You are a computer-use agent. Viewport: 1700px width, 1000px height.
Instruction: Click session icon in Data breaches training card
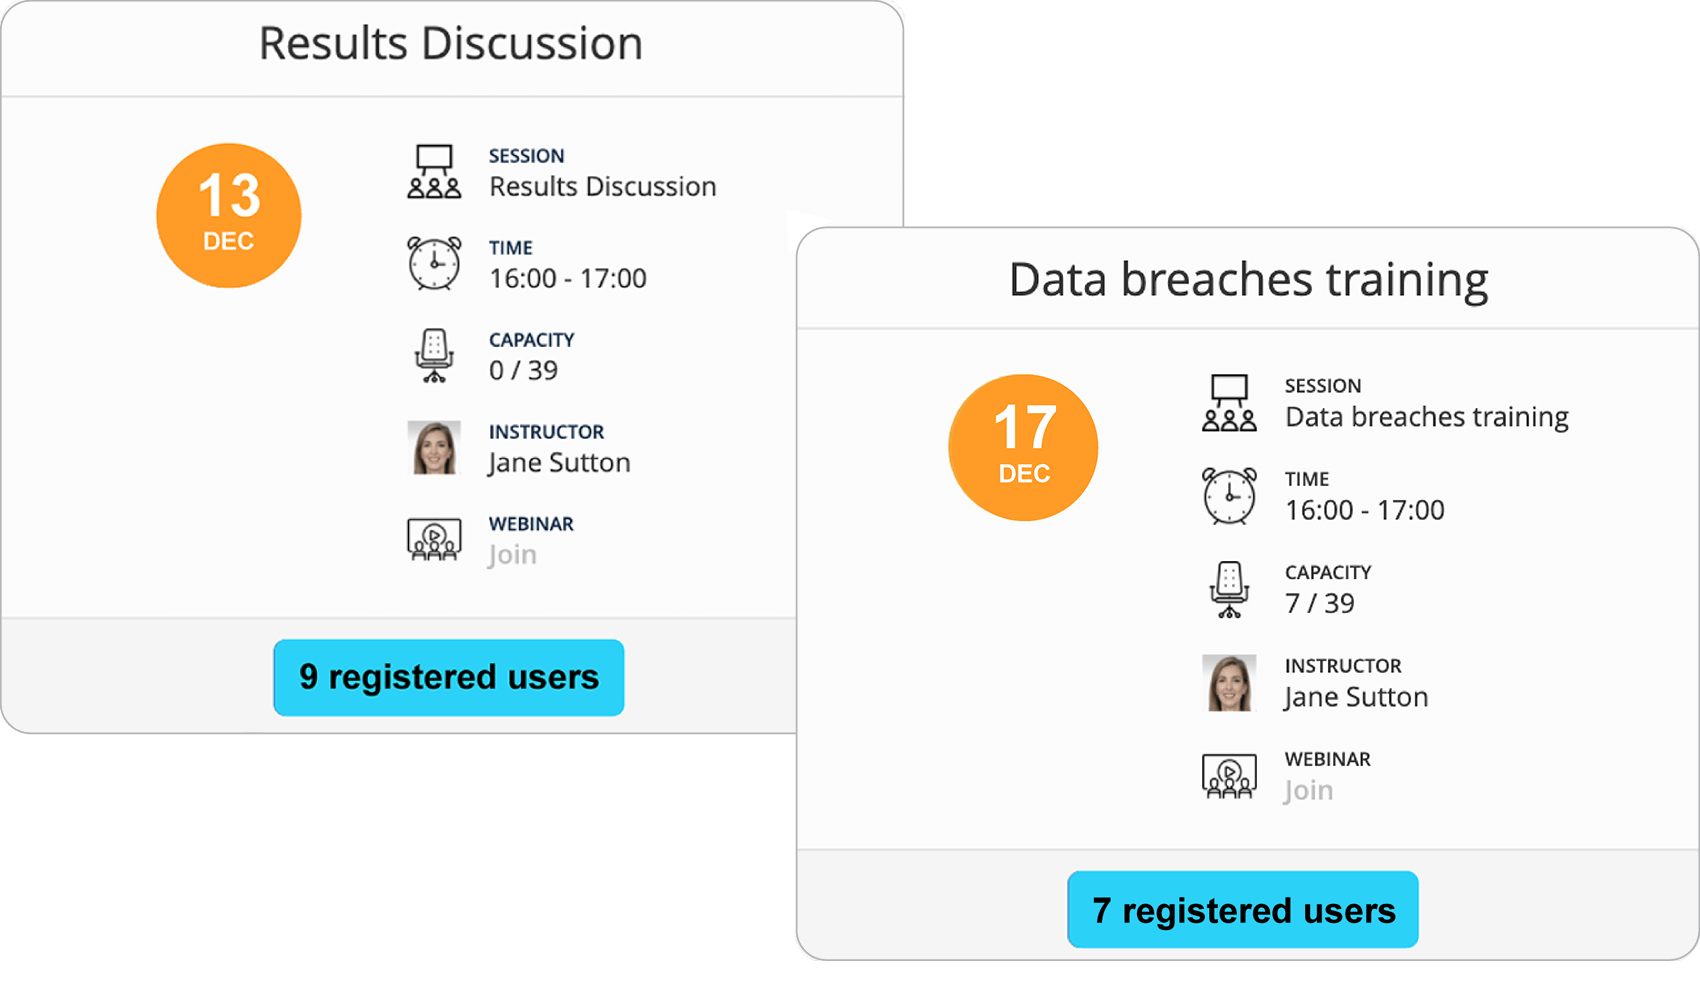(1229, 403)
